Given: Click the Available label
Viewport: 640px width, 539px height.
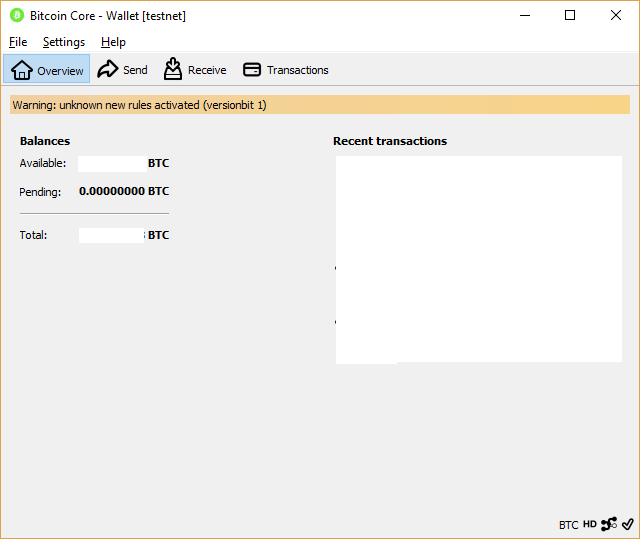Looking at the screenshot, I should pos(43,163).
